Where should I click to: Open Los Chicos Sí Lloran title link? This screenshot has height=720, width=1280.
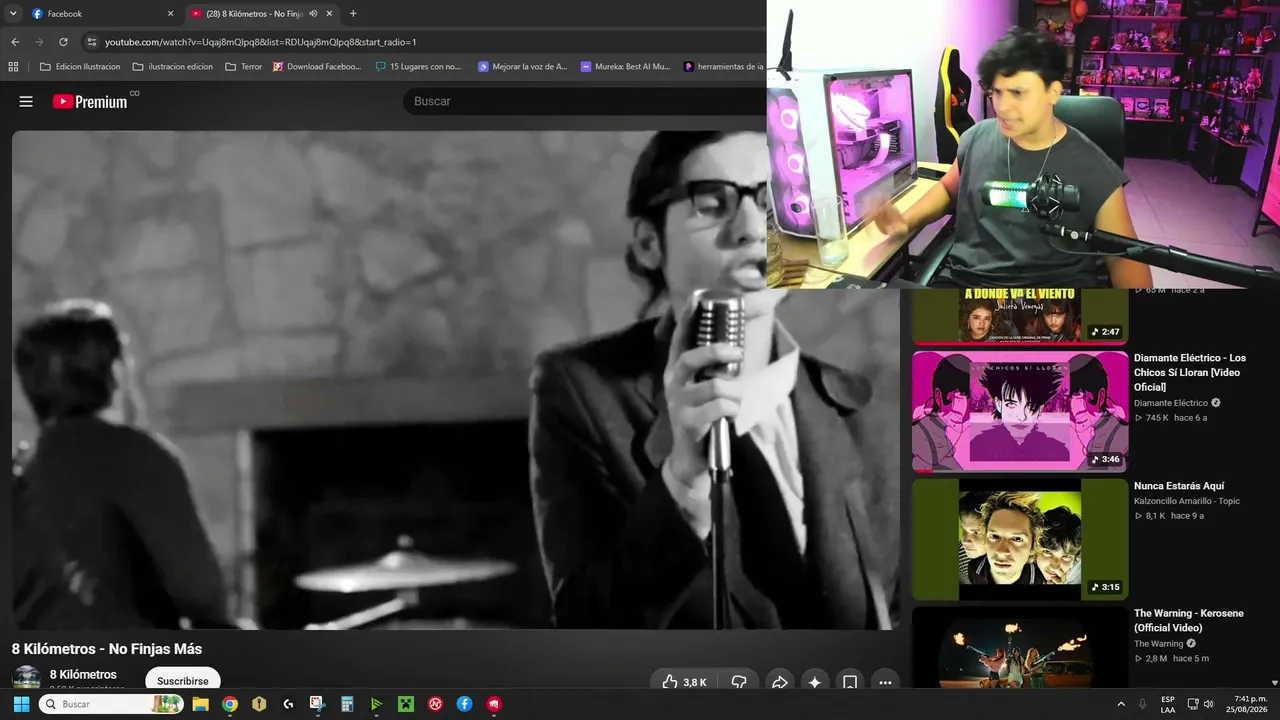[x=1190, y=372]
